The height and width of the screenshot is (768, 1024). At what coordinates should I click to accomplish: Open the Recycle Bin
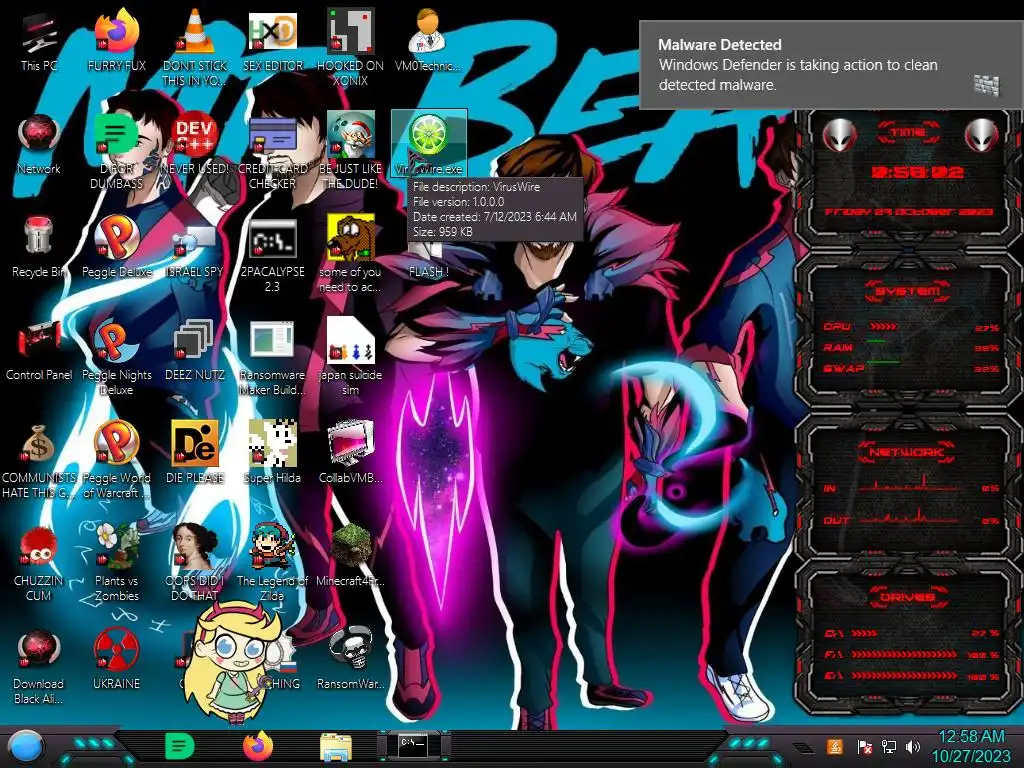click(39, 247)
